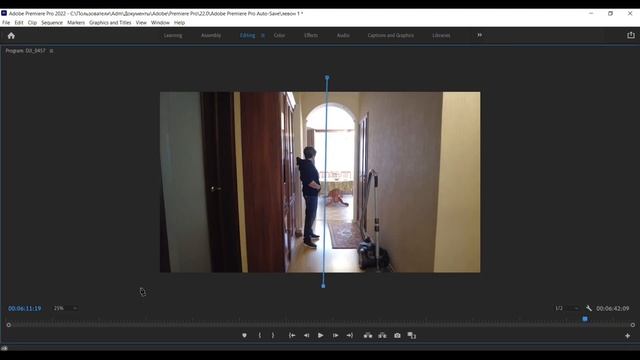Export a frame with camera icon

(x=397, y=336)
